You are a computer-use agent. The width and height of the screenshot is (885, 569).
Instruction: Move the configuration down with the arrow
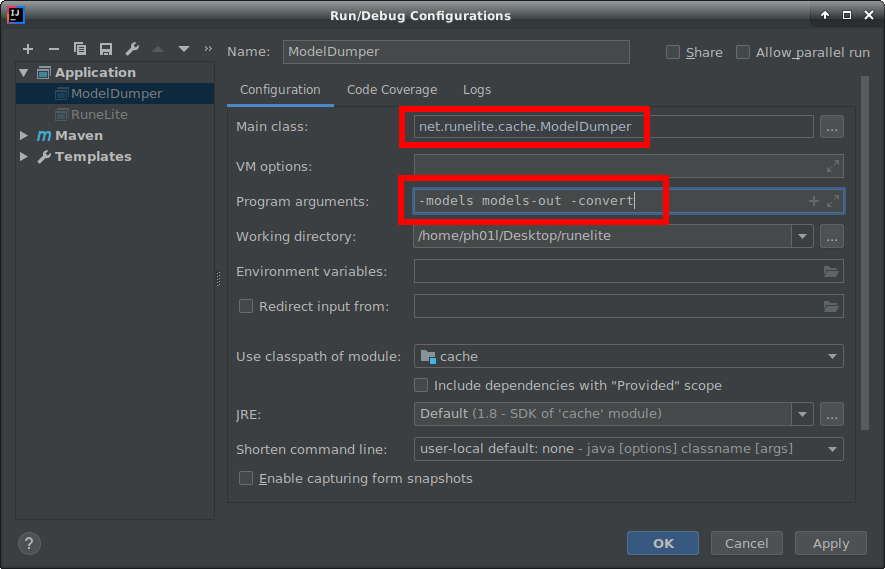pos(183,49)
